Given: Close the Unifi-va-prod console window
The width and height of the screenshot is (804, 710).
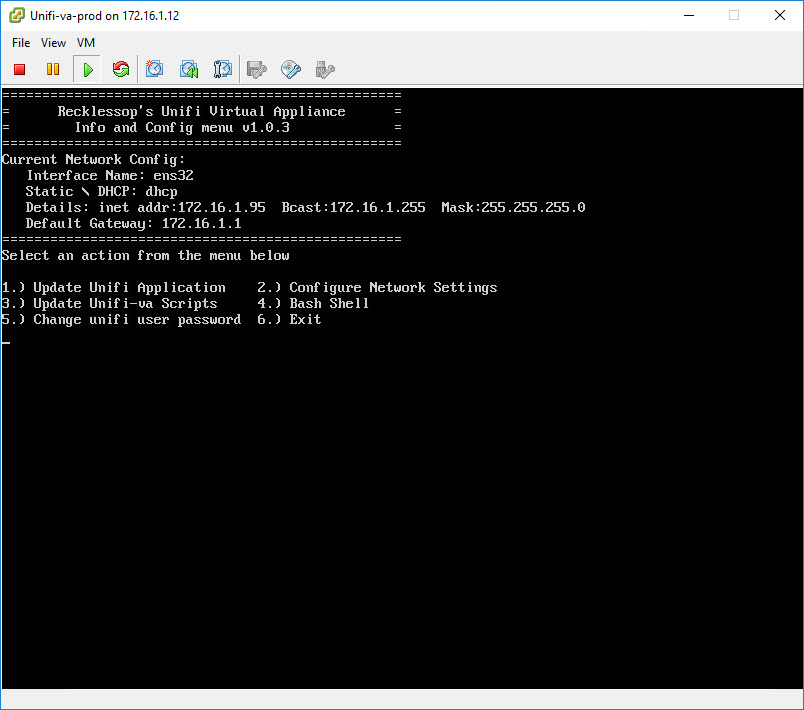Looking at the screenshot, I should click(780, 15).
